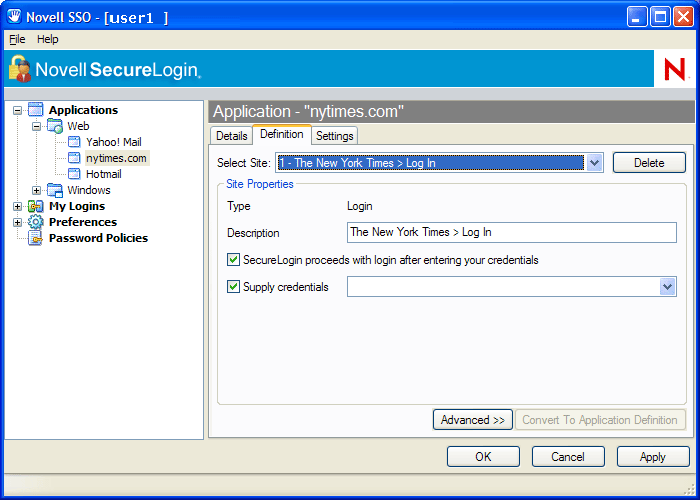Uncheck SecureLogin proceeds with login checkbox

coord(233,260)
